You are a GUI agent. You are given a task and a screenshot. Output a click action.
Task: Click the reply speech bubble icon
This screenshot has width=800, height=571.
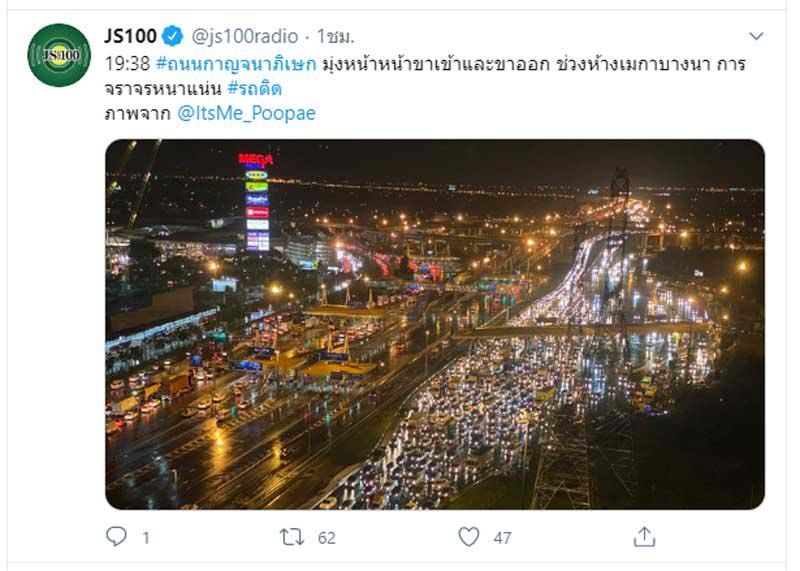tap(116, 536)
